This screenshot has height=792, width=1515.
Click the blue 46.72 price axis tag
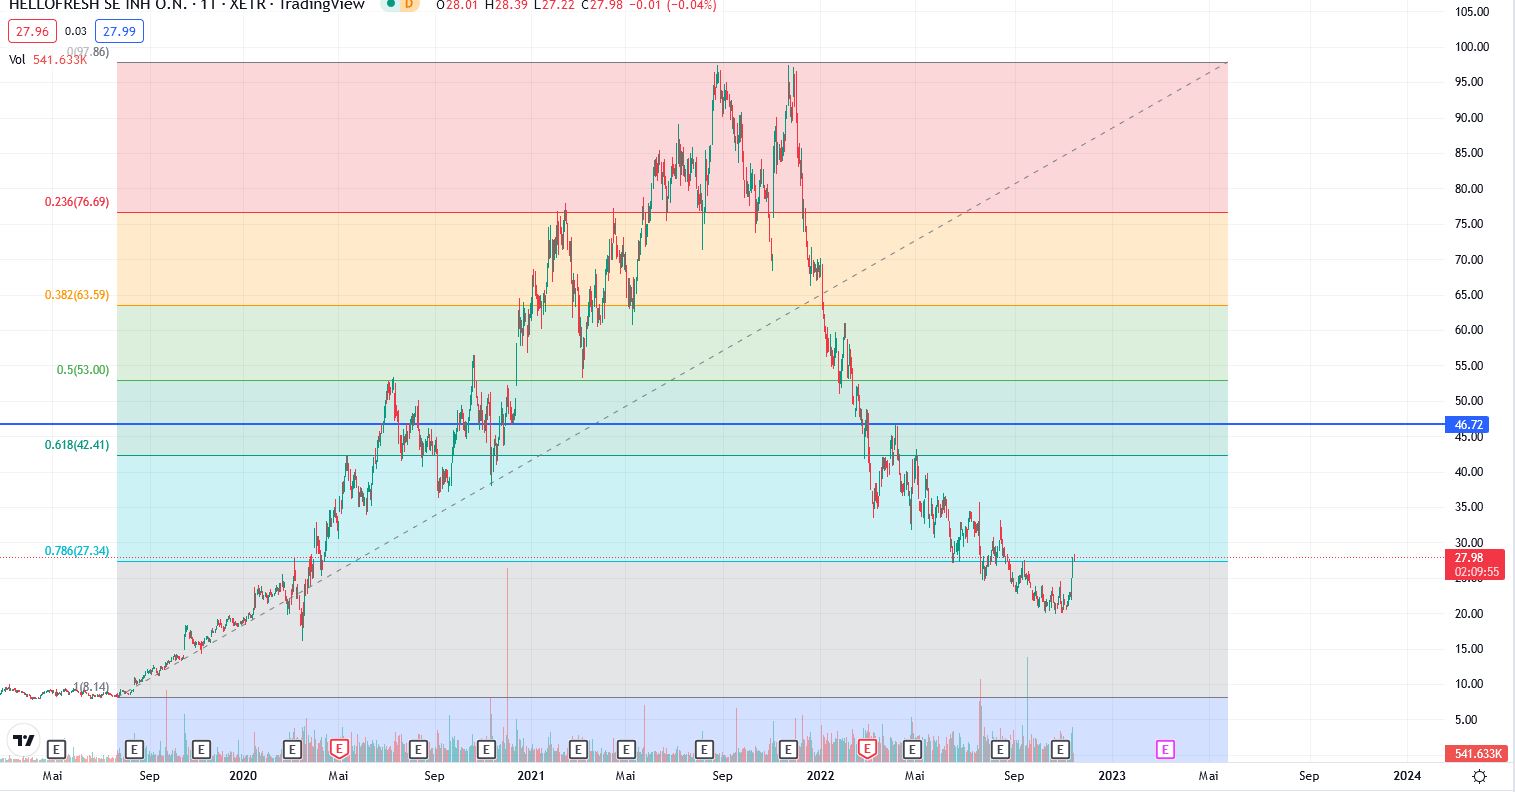point(1466,425)
